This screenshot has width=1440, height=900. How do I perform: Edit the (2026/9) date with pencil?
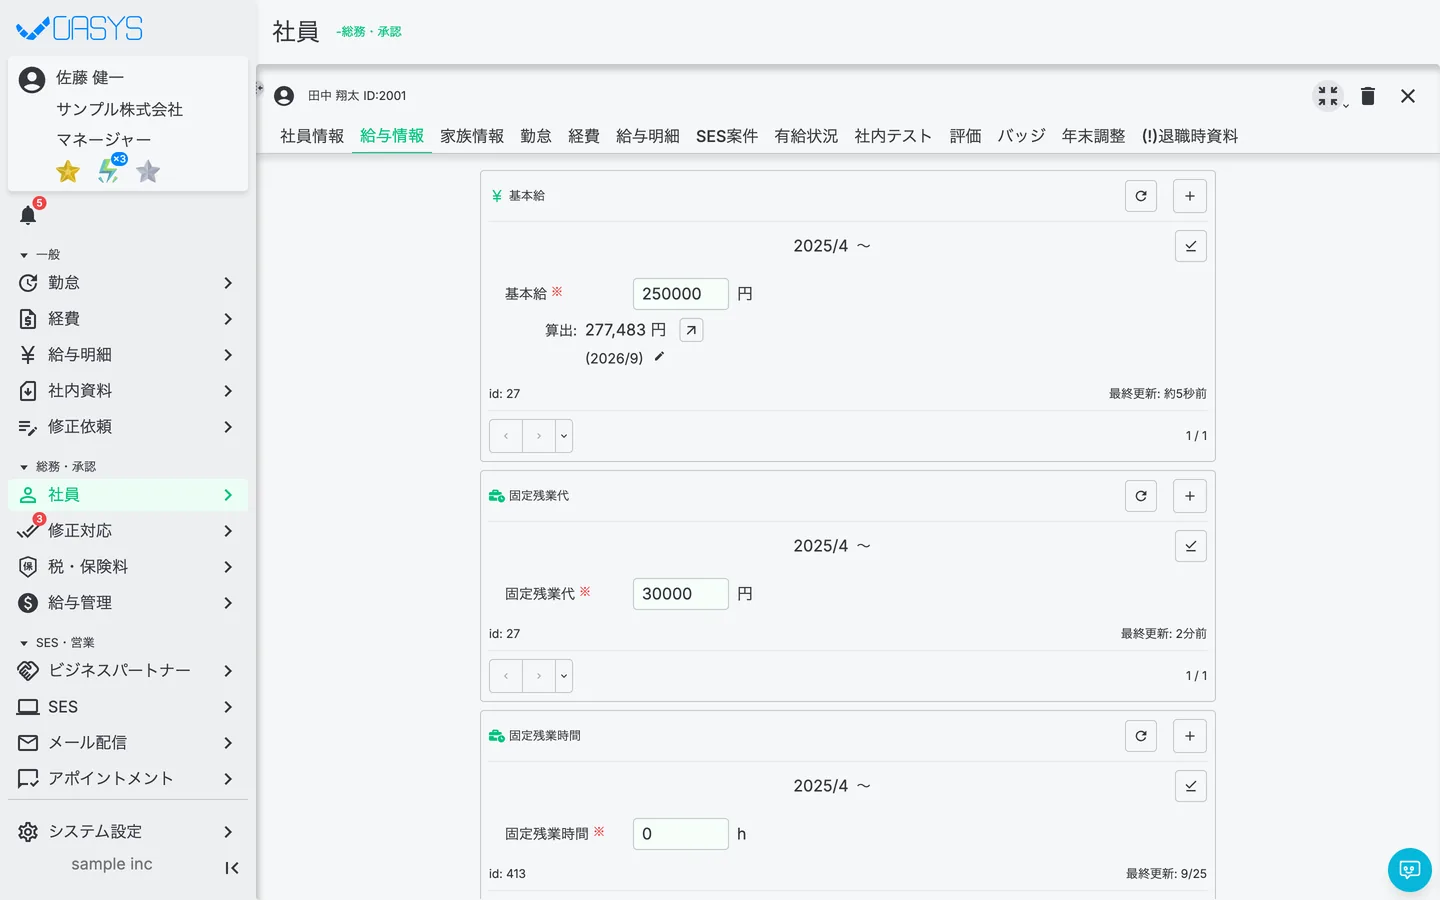click(x=659, y=357)
